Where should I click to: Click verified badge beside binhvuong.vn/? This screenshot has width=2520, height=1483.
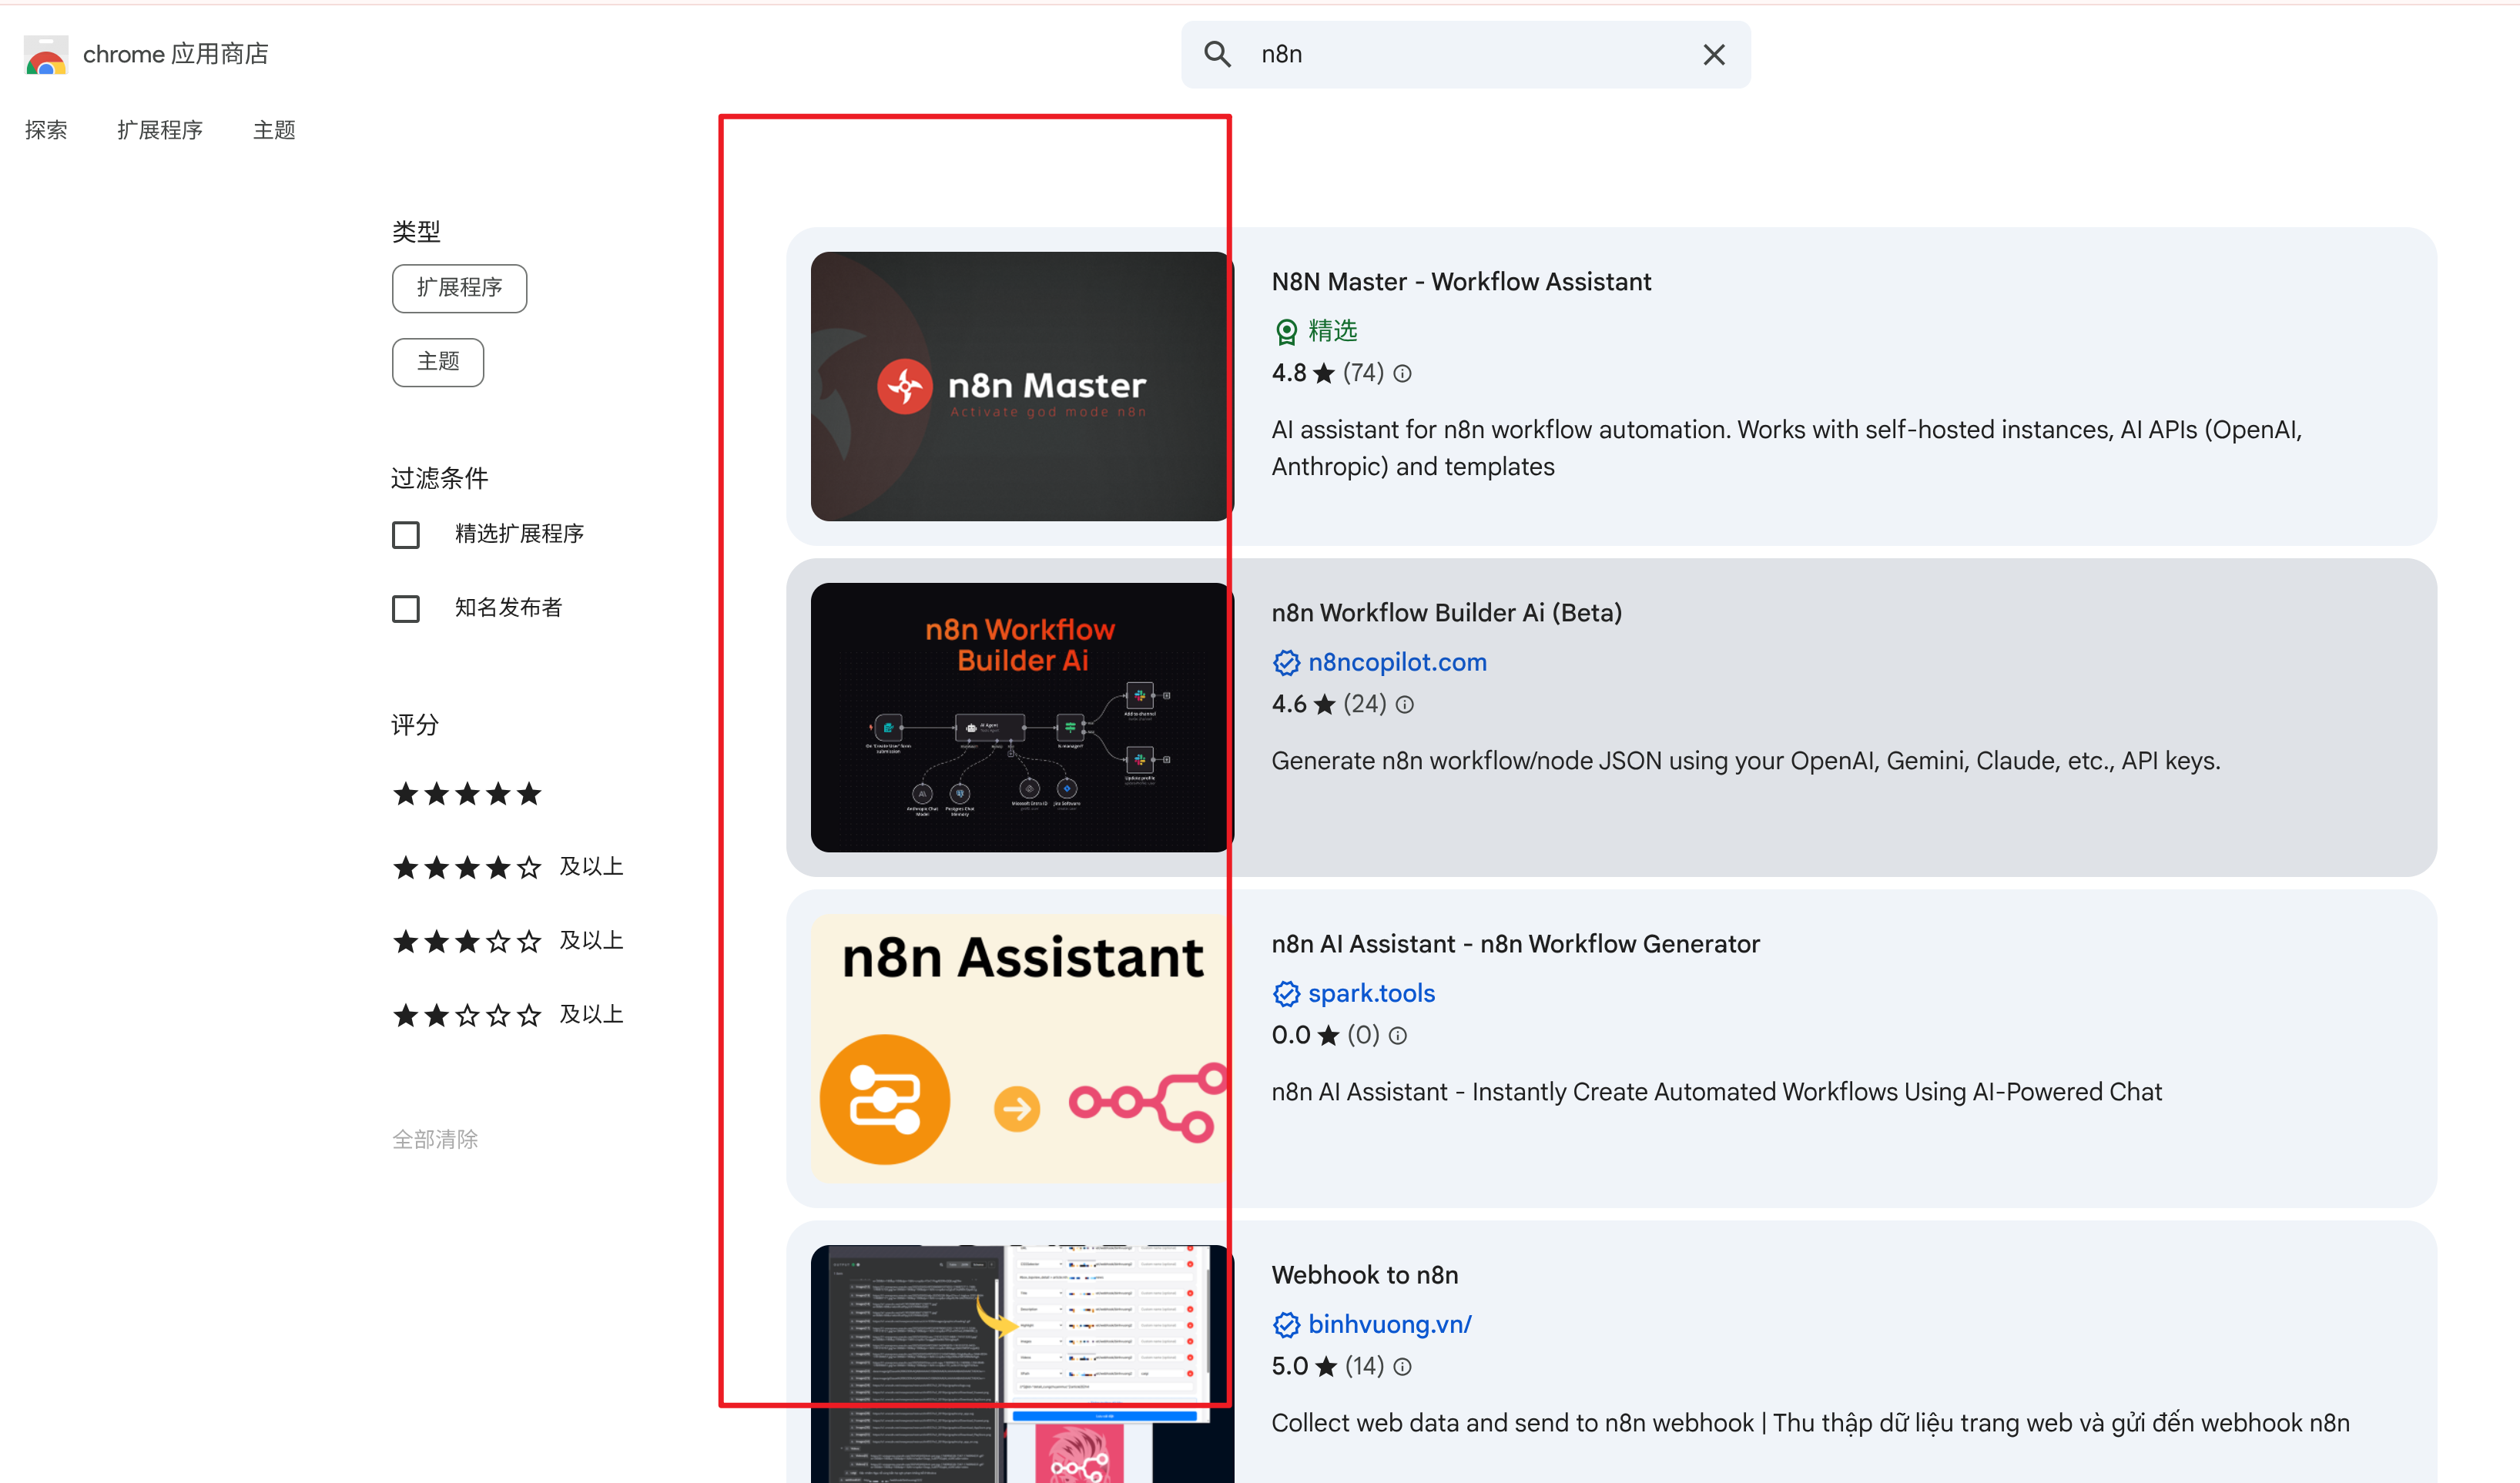(x=1286, y=1324)
